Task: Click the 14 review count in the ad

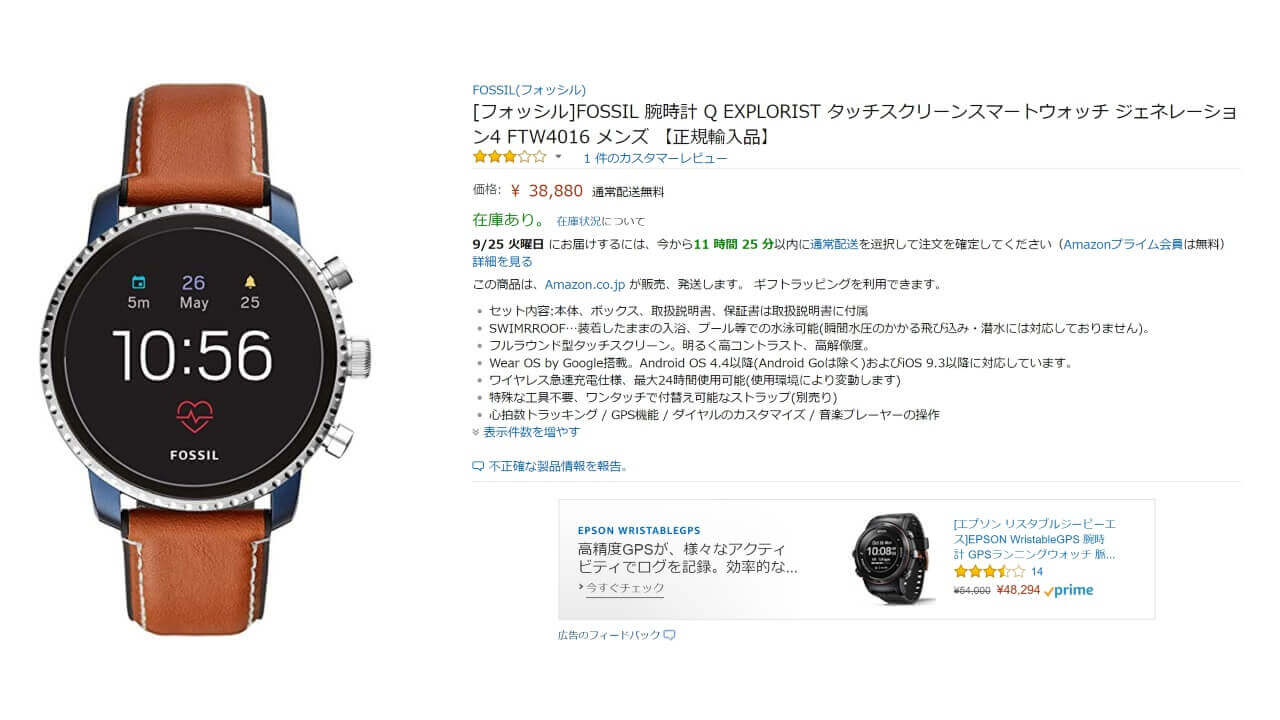Action: pyautogui.click(x=1037, y=572)
